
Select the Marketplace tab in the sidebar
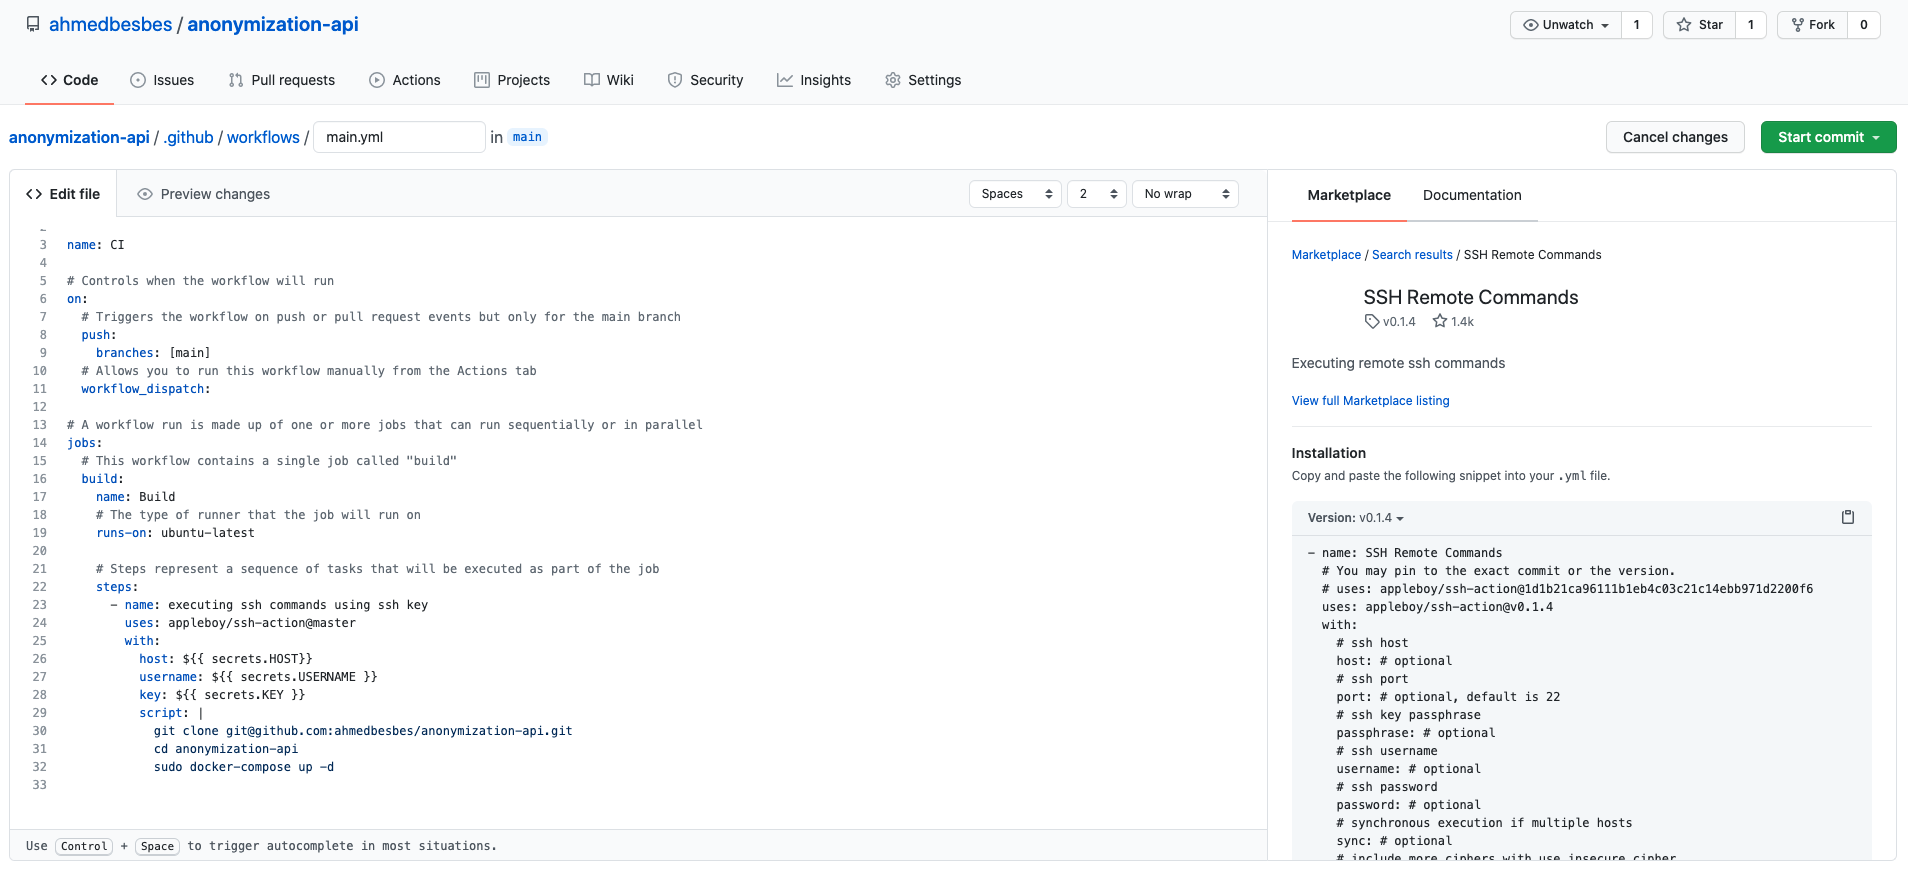click(1349, 195)
